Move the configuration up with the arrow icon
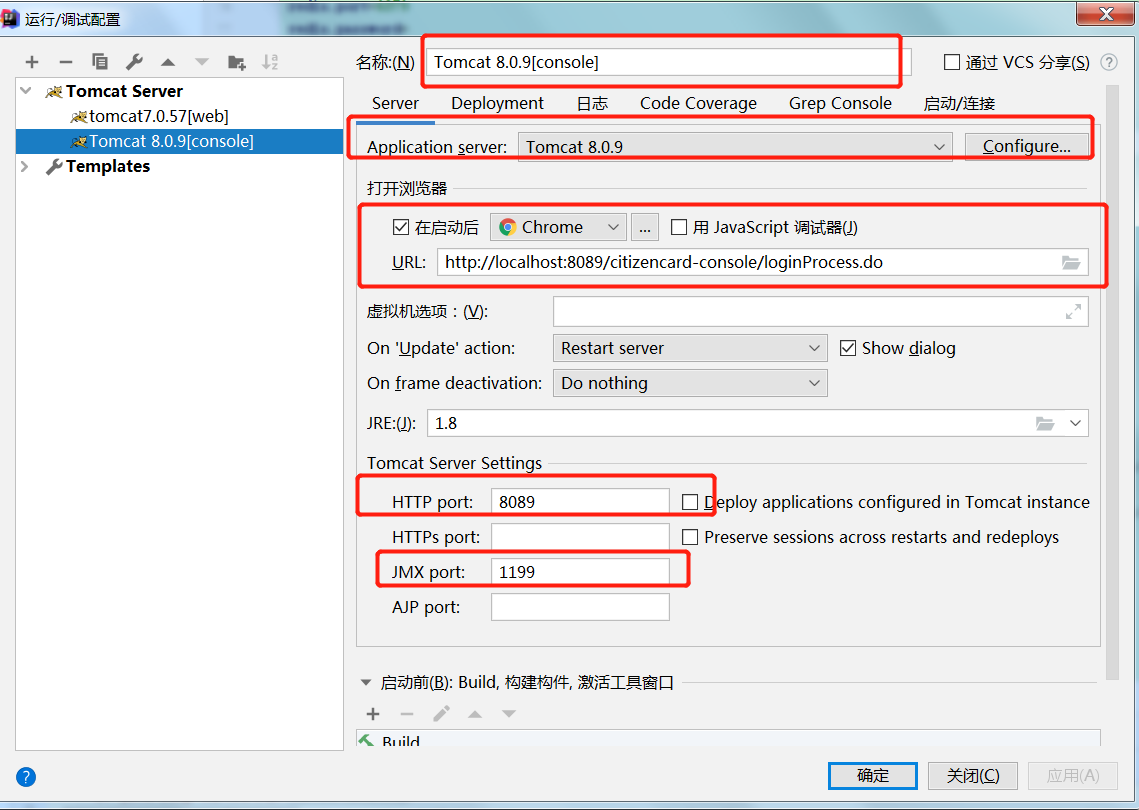Screen dimensions: 1139x810 [x=168, y=62]
